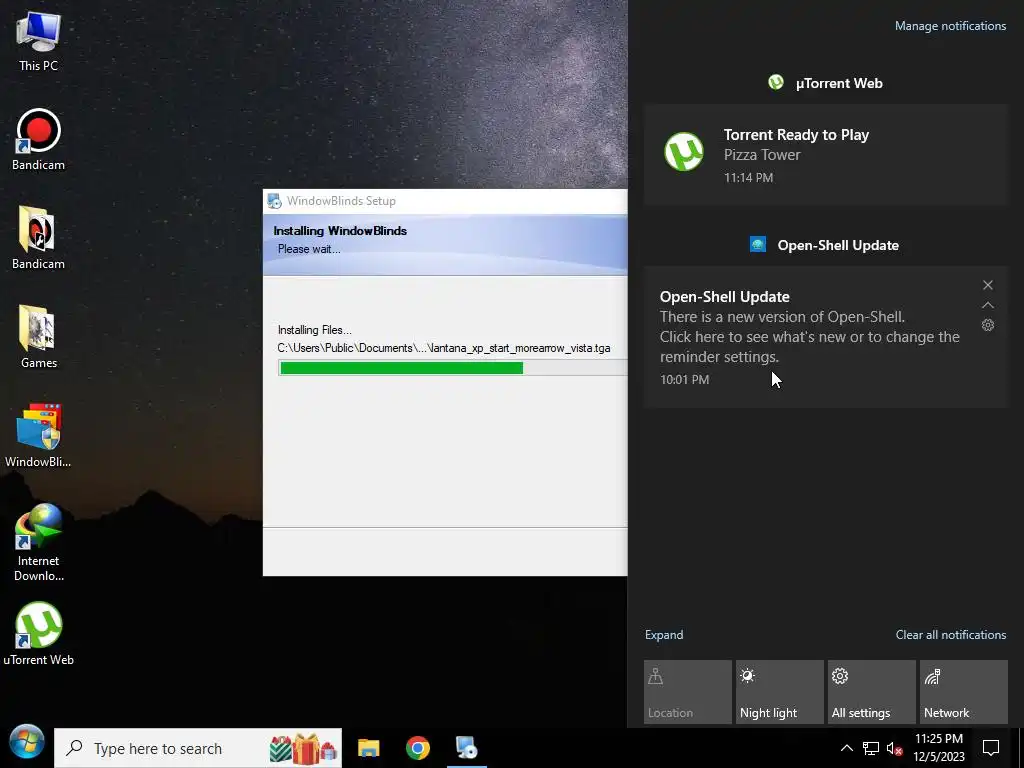This screenshot has height=768, width=1024.
Task: Click the 'Installing WindowBlinds' heading
Action: pyautogui.click(x=340, y=231)
